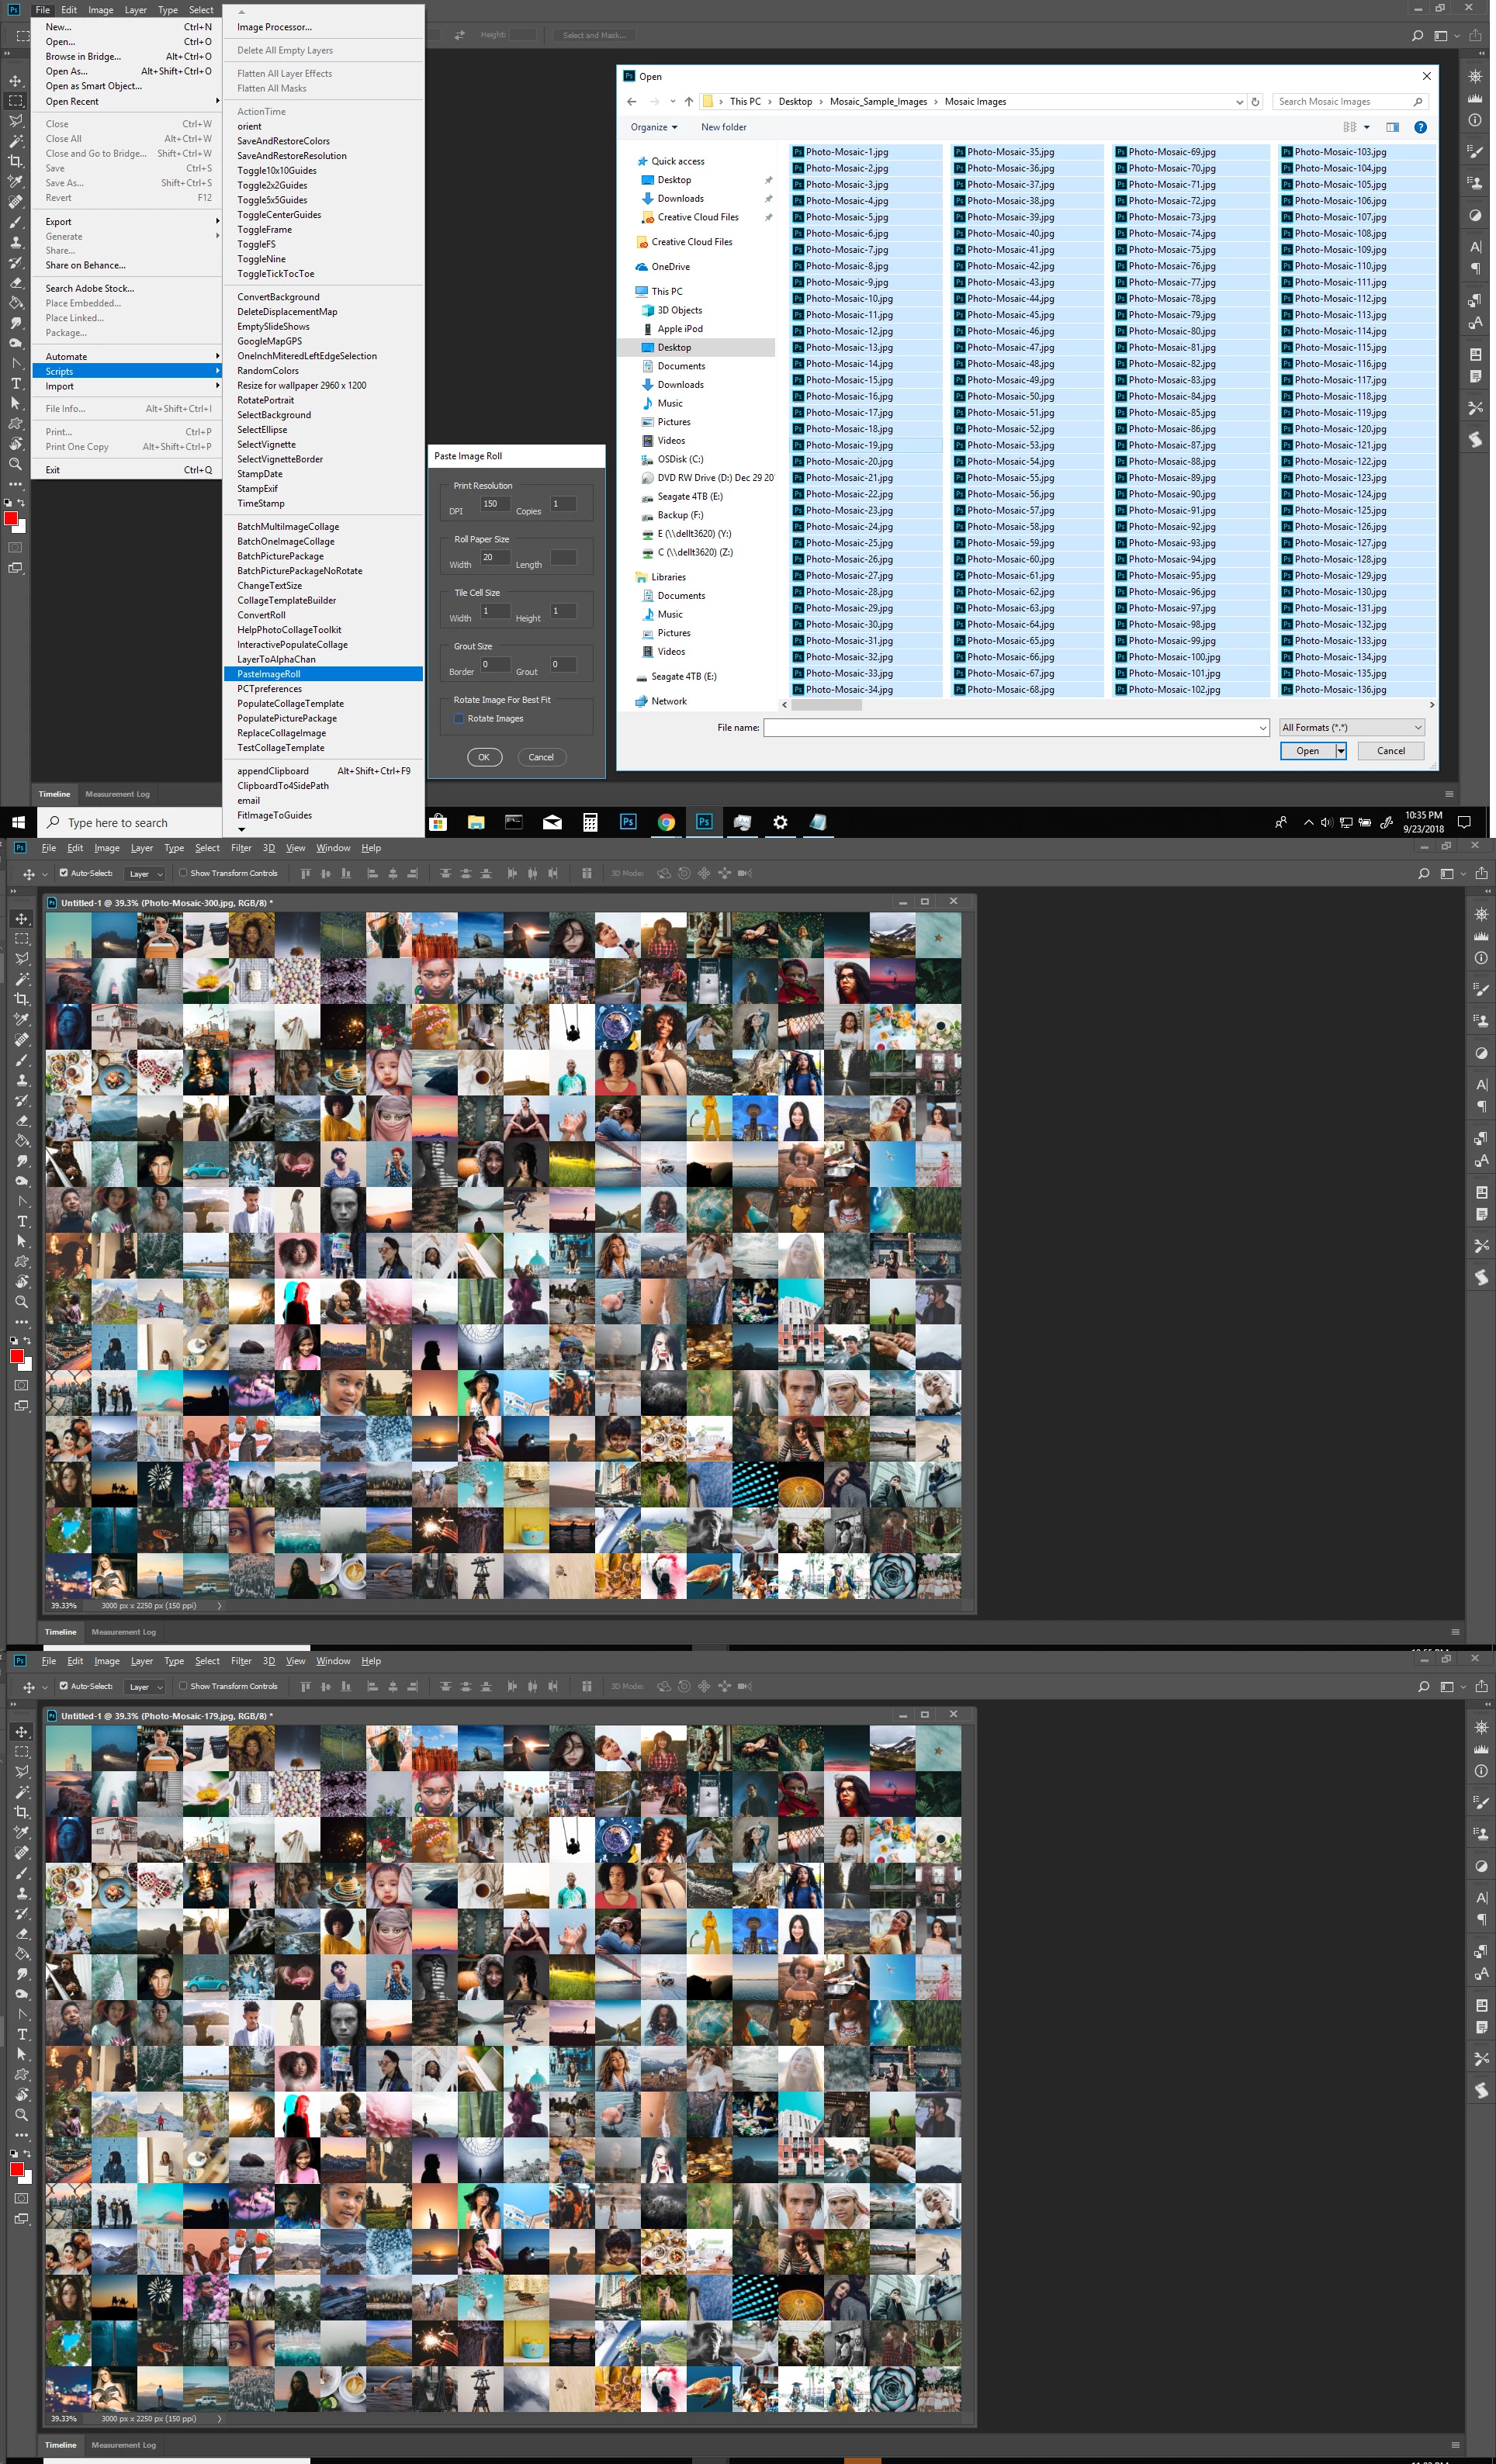Click the red foreground color swatch in the Photo-Mosaic-300 window

[16, 1356]
